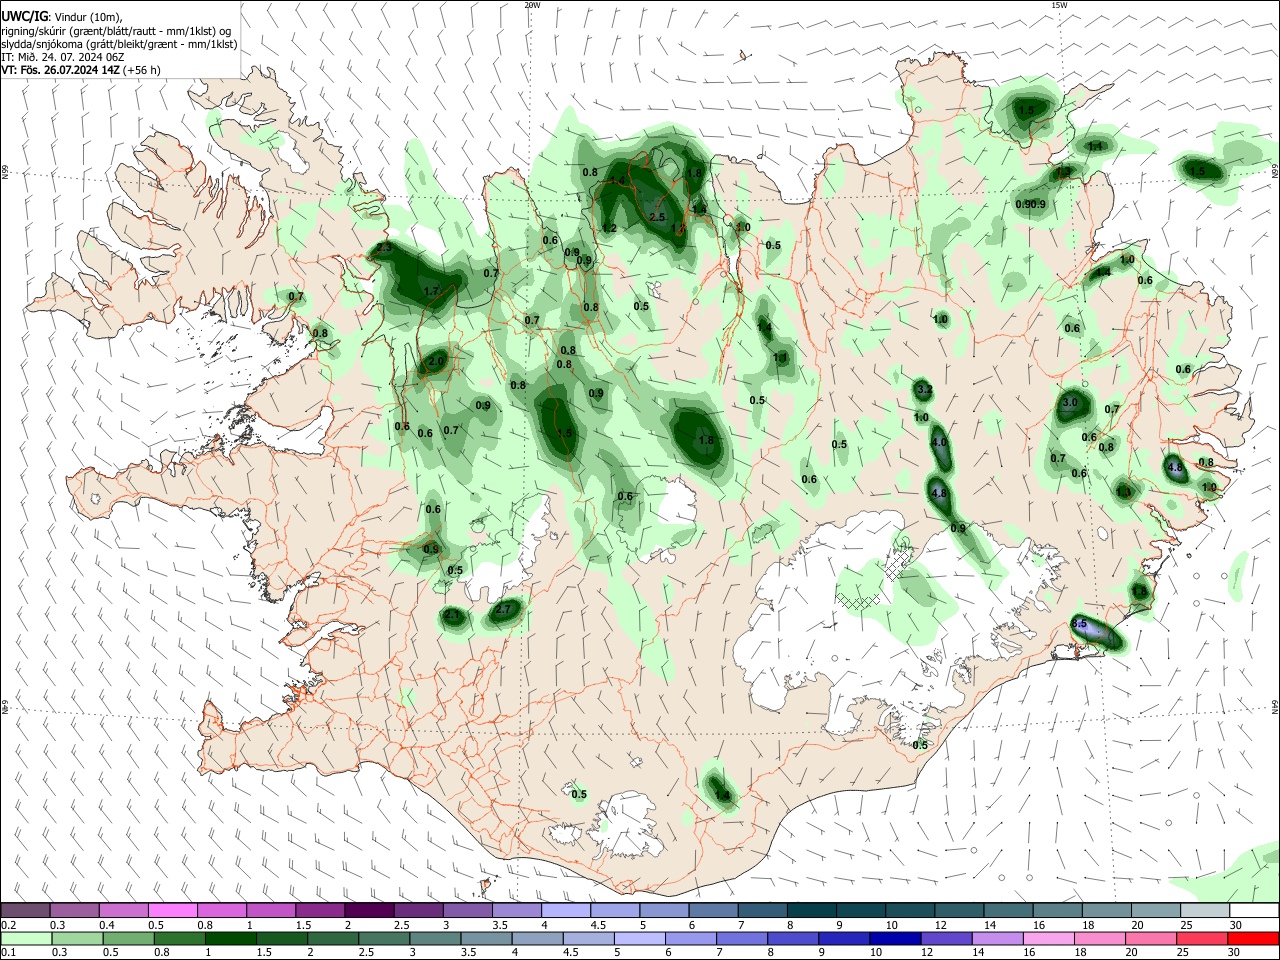Click the '2.0' precipitation value on the map
The width and height of the screenshot is (1280, 960).
437,361
